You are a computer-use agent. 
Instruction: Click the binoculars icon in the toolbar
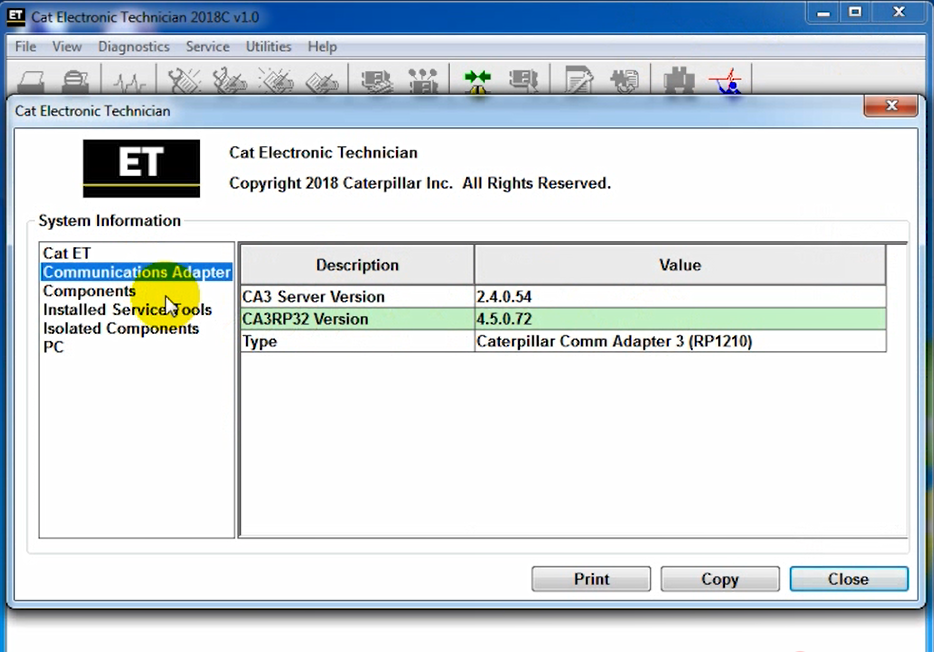click(x=680, y=81)
